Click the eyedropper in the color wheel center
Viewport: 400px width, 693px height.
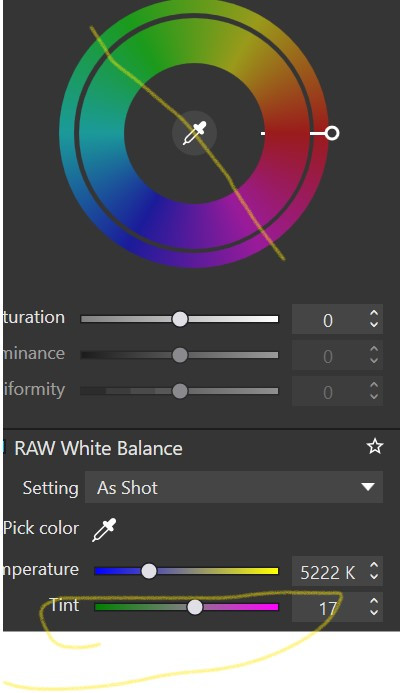[194, 133]
